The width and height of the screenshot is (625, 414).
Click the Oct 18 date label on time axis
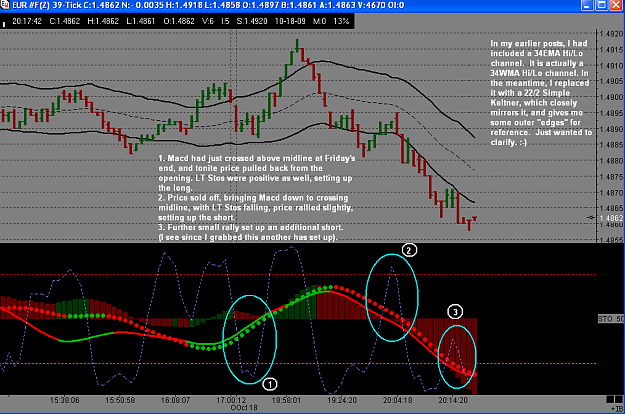click(x=246, y=408)
